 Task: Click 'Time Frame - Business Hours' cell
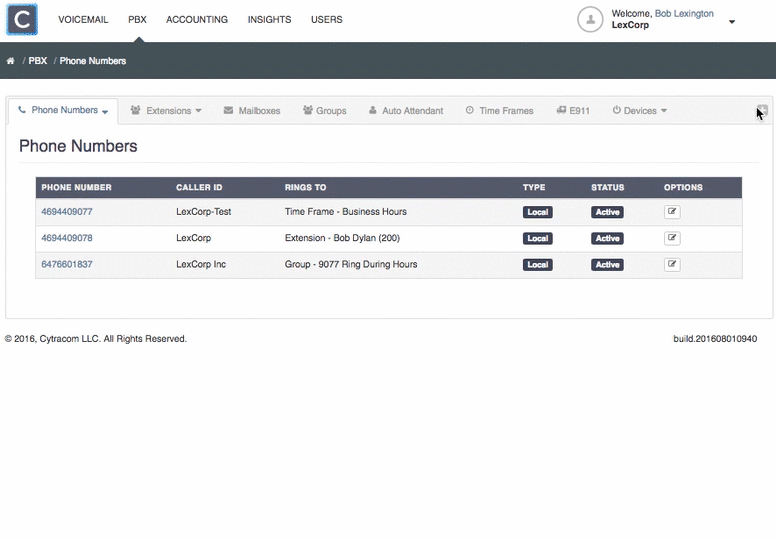345,212
